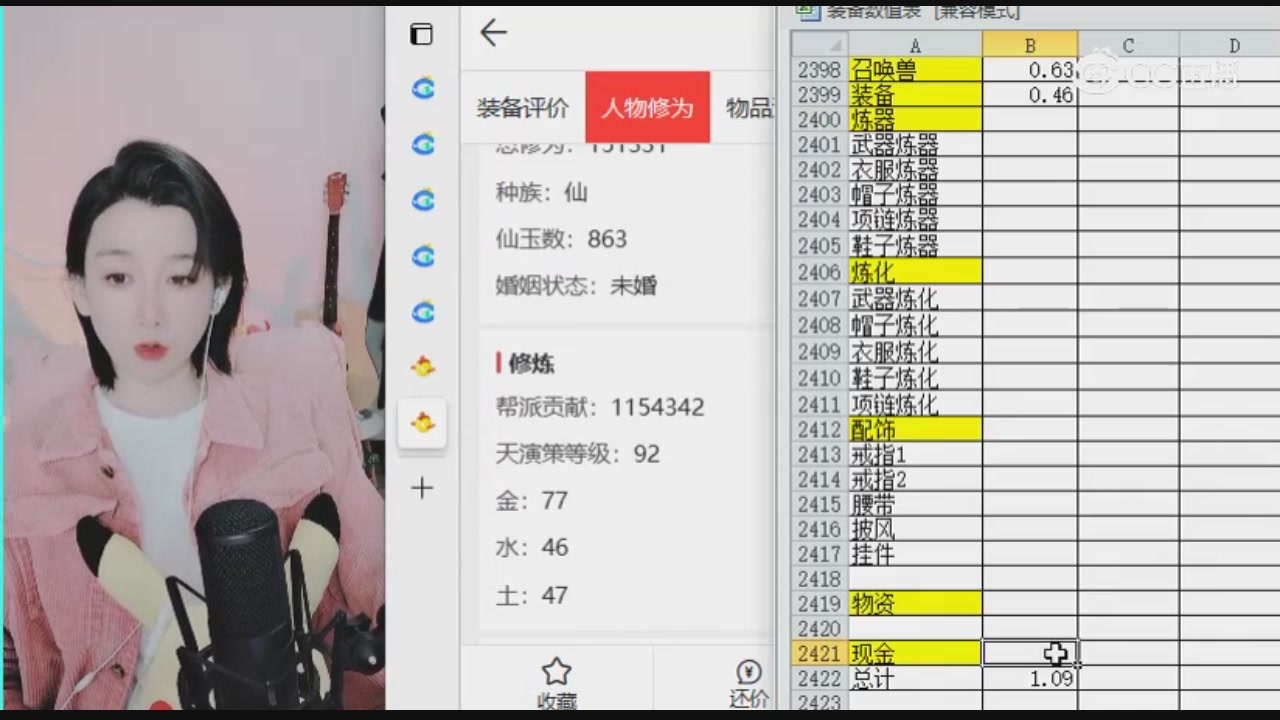Select the 衣服炼化 cell

(915, 352)
